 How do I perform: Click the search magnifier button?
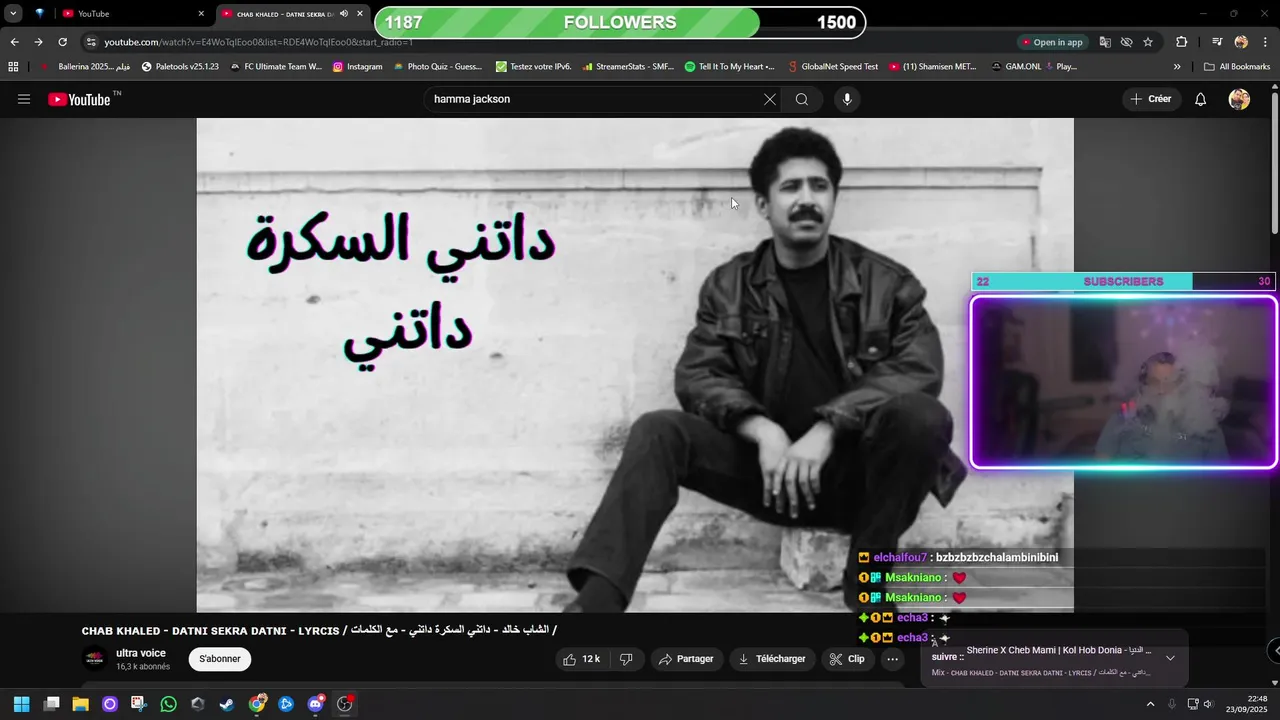pyautogui.click(x=802, y=99)
